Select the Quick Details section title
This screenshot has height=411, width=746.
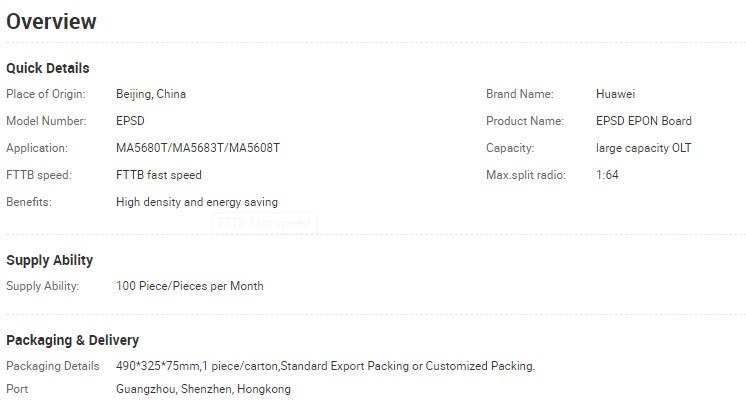[48, 68]
